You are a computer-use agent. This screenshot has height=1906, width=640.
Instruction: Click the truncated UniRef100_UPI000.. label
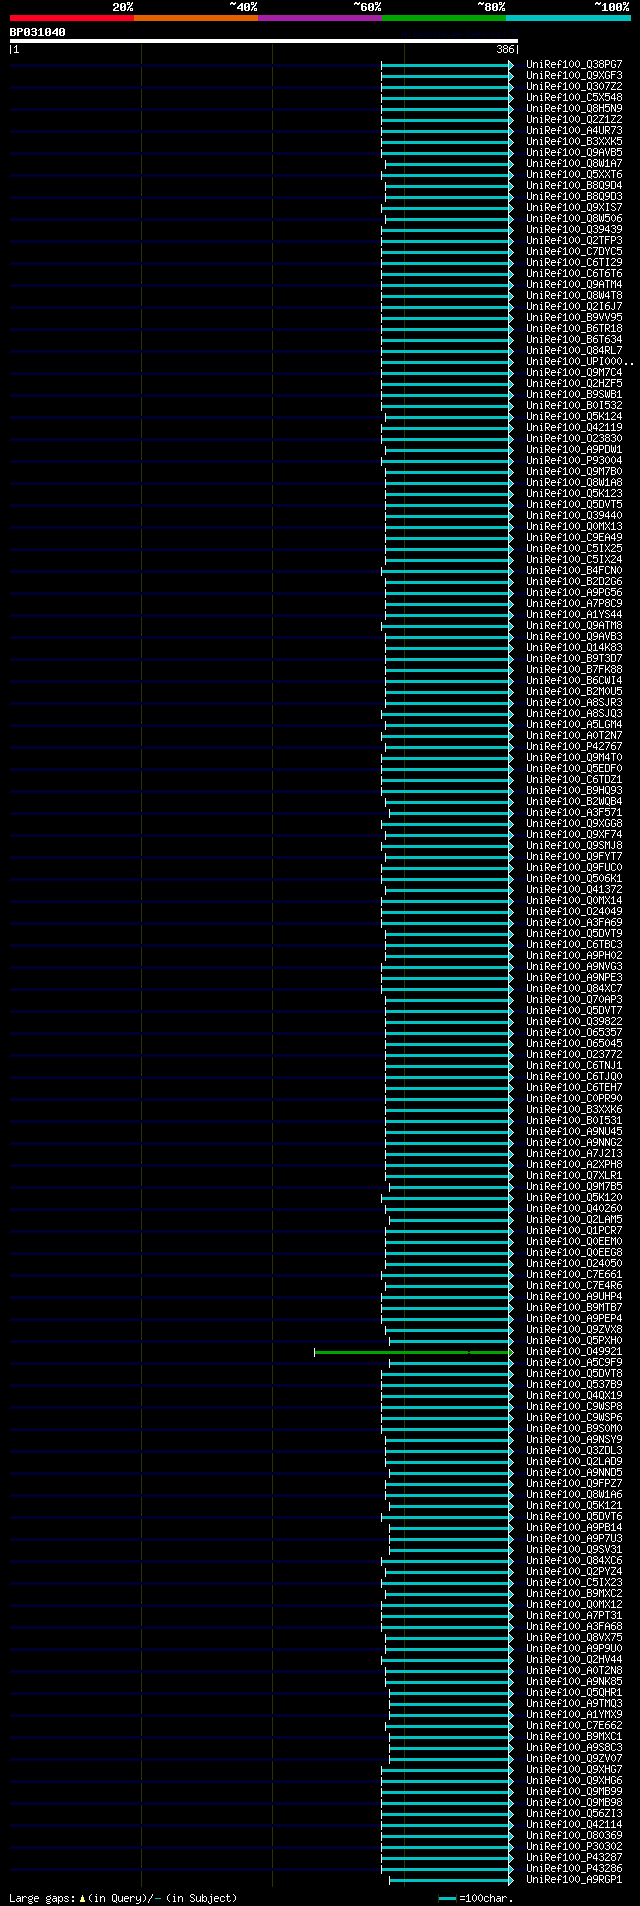[580, 361]
